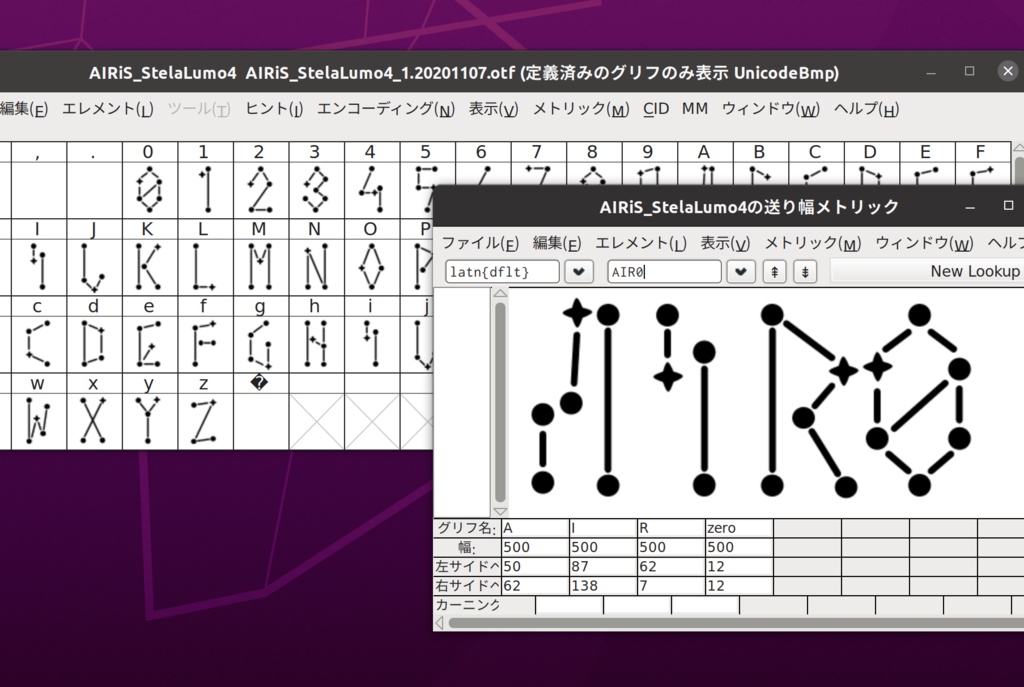The image size is (1024, 687).
Task: Click the vertical scrollbar in metrics preview
Action: pos(500,402)
